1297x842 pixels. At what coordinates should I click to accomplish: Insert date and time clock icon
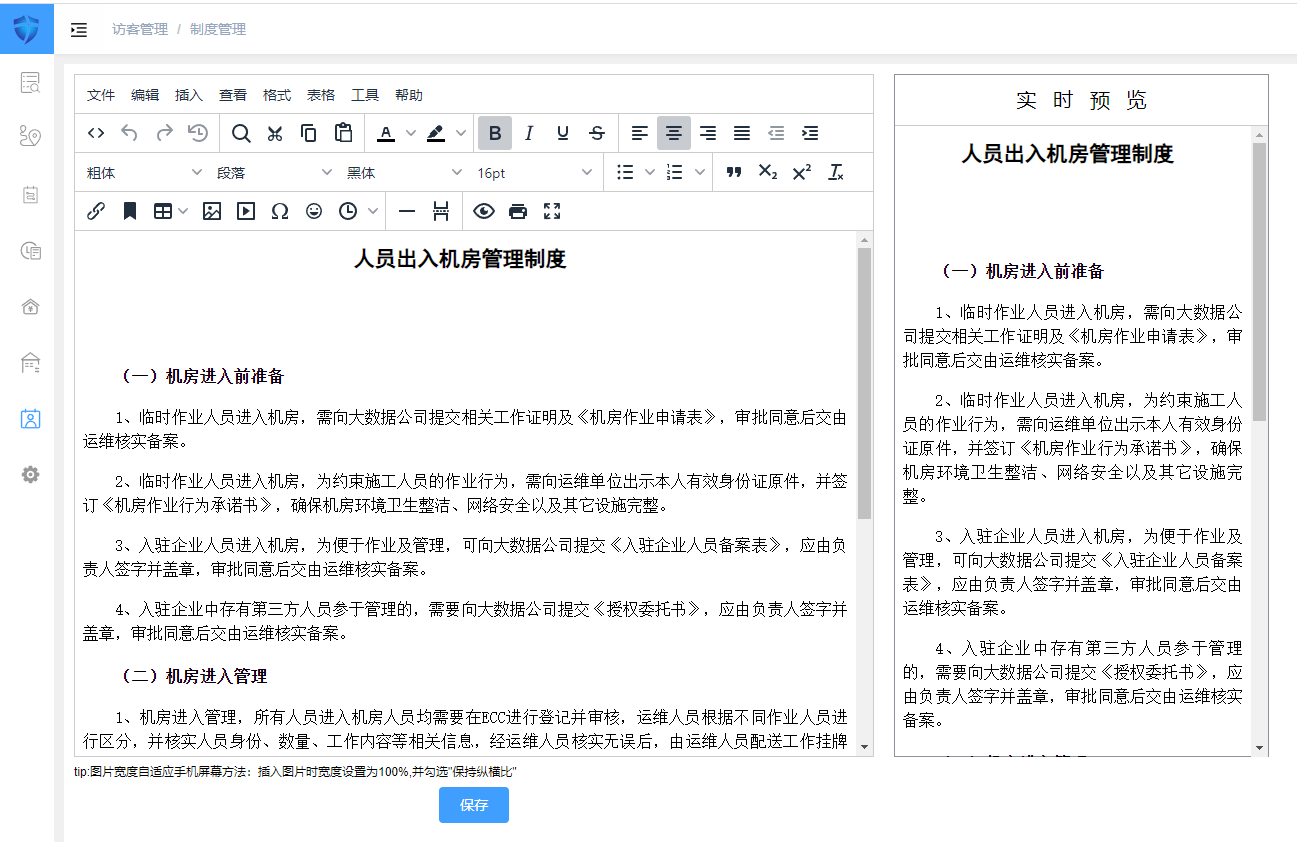click(348, 211)
